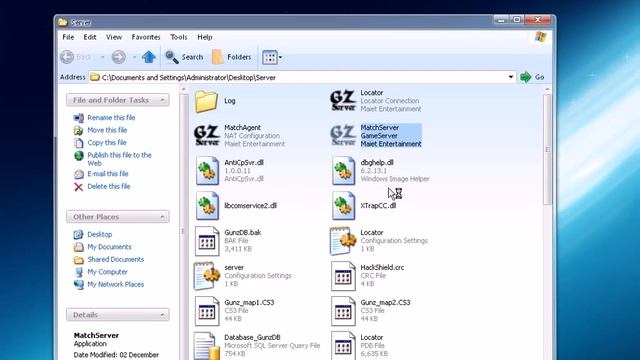Open My Network Places link
This screenshot has height=360, width=640.
click(x=116, y=284)
